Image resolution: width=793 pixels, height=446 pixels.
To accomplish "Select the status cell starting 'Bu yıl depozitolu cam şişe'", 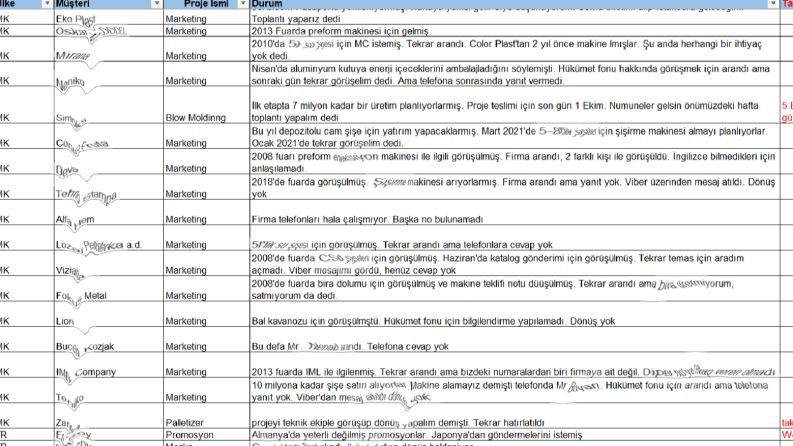I will tap(515, 137).
